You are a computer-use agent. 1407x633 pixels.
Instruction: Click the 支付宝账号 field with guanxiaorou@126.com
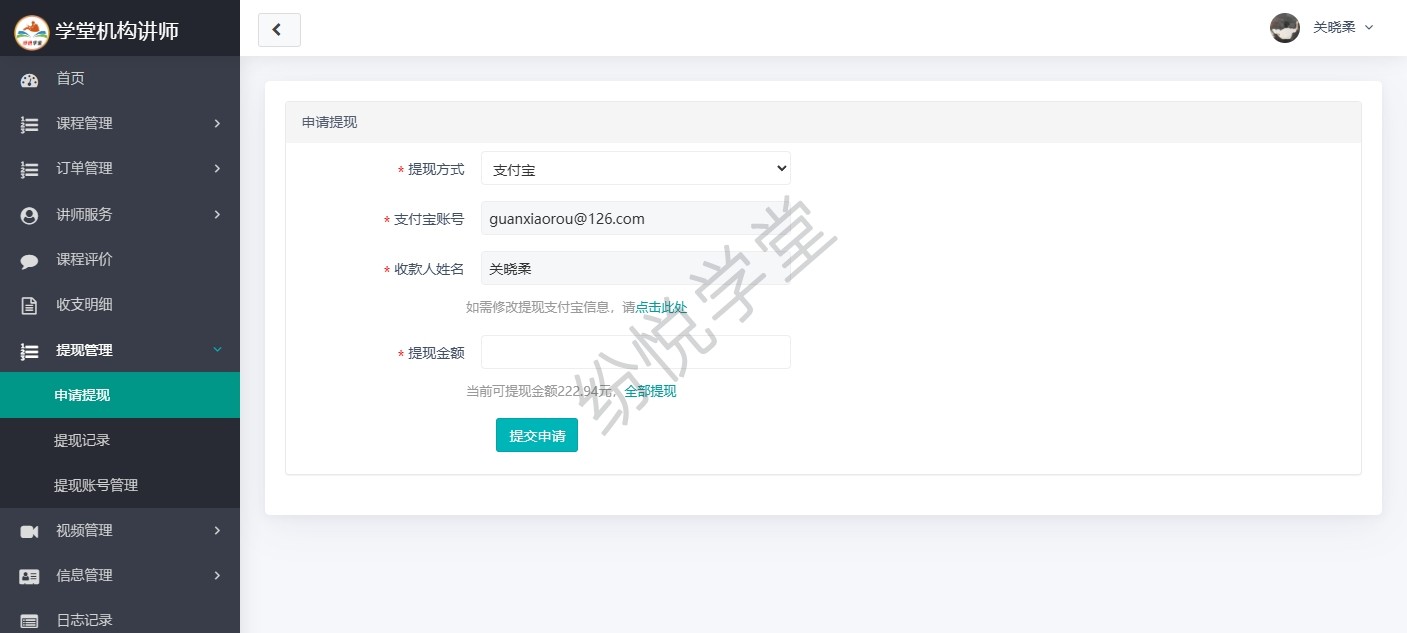click(x=636, y=218)
